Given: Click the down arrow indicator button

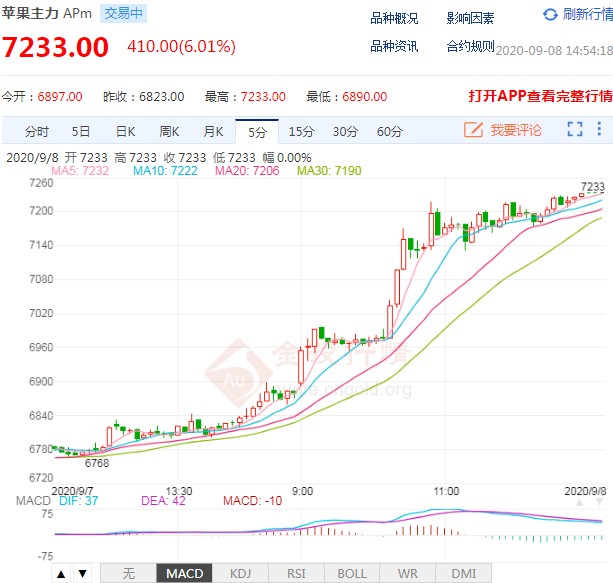Looking at the screenshot, I should pyautogui.click(x=82, y=574).
